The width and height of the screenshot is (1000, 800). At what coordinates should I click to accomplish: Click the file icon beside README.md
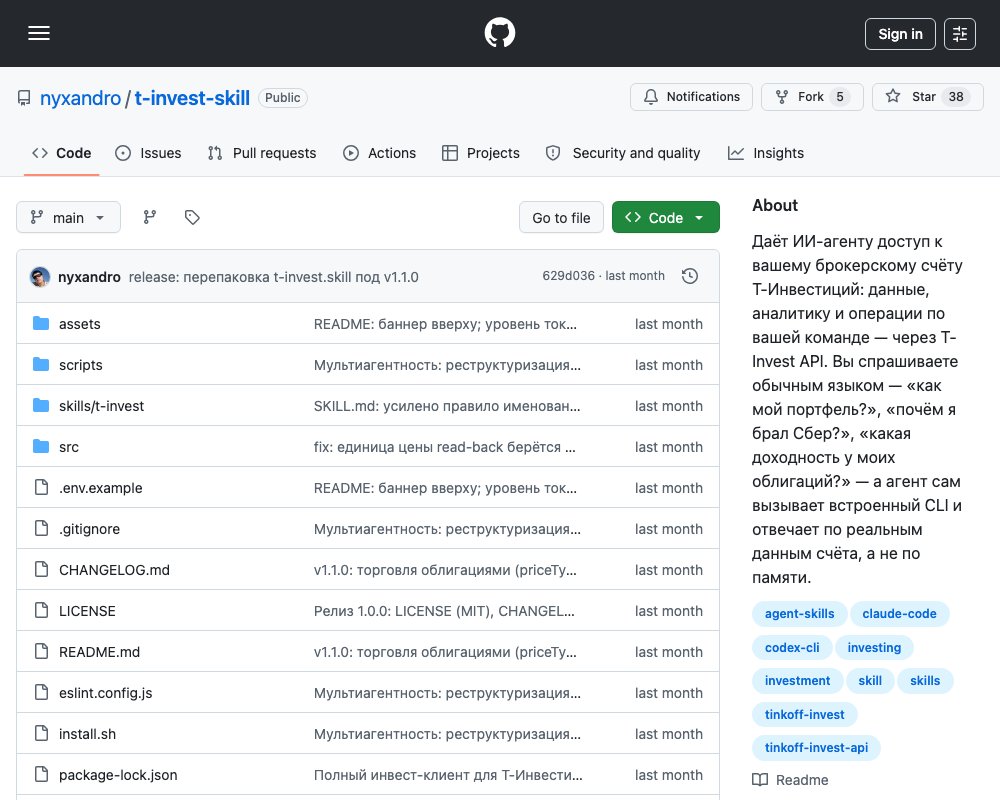click(41, 651)
